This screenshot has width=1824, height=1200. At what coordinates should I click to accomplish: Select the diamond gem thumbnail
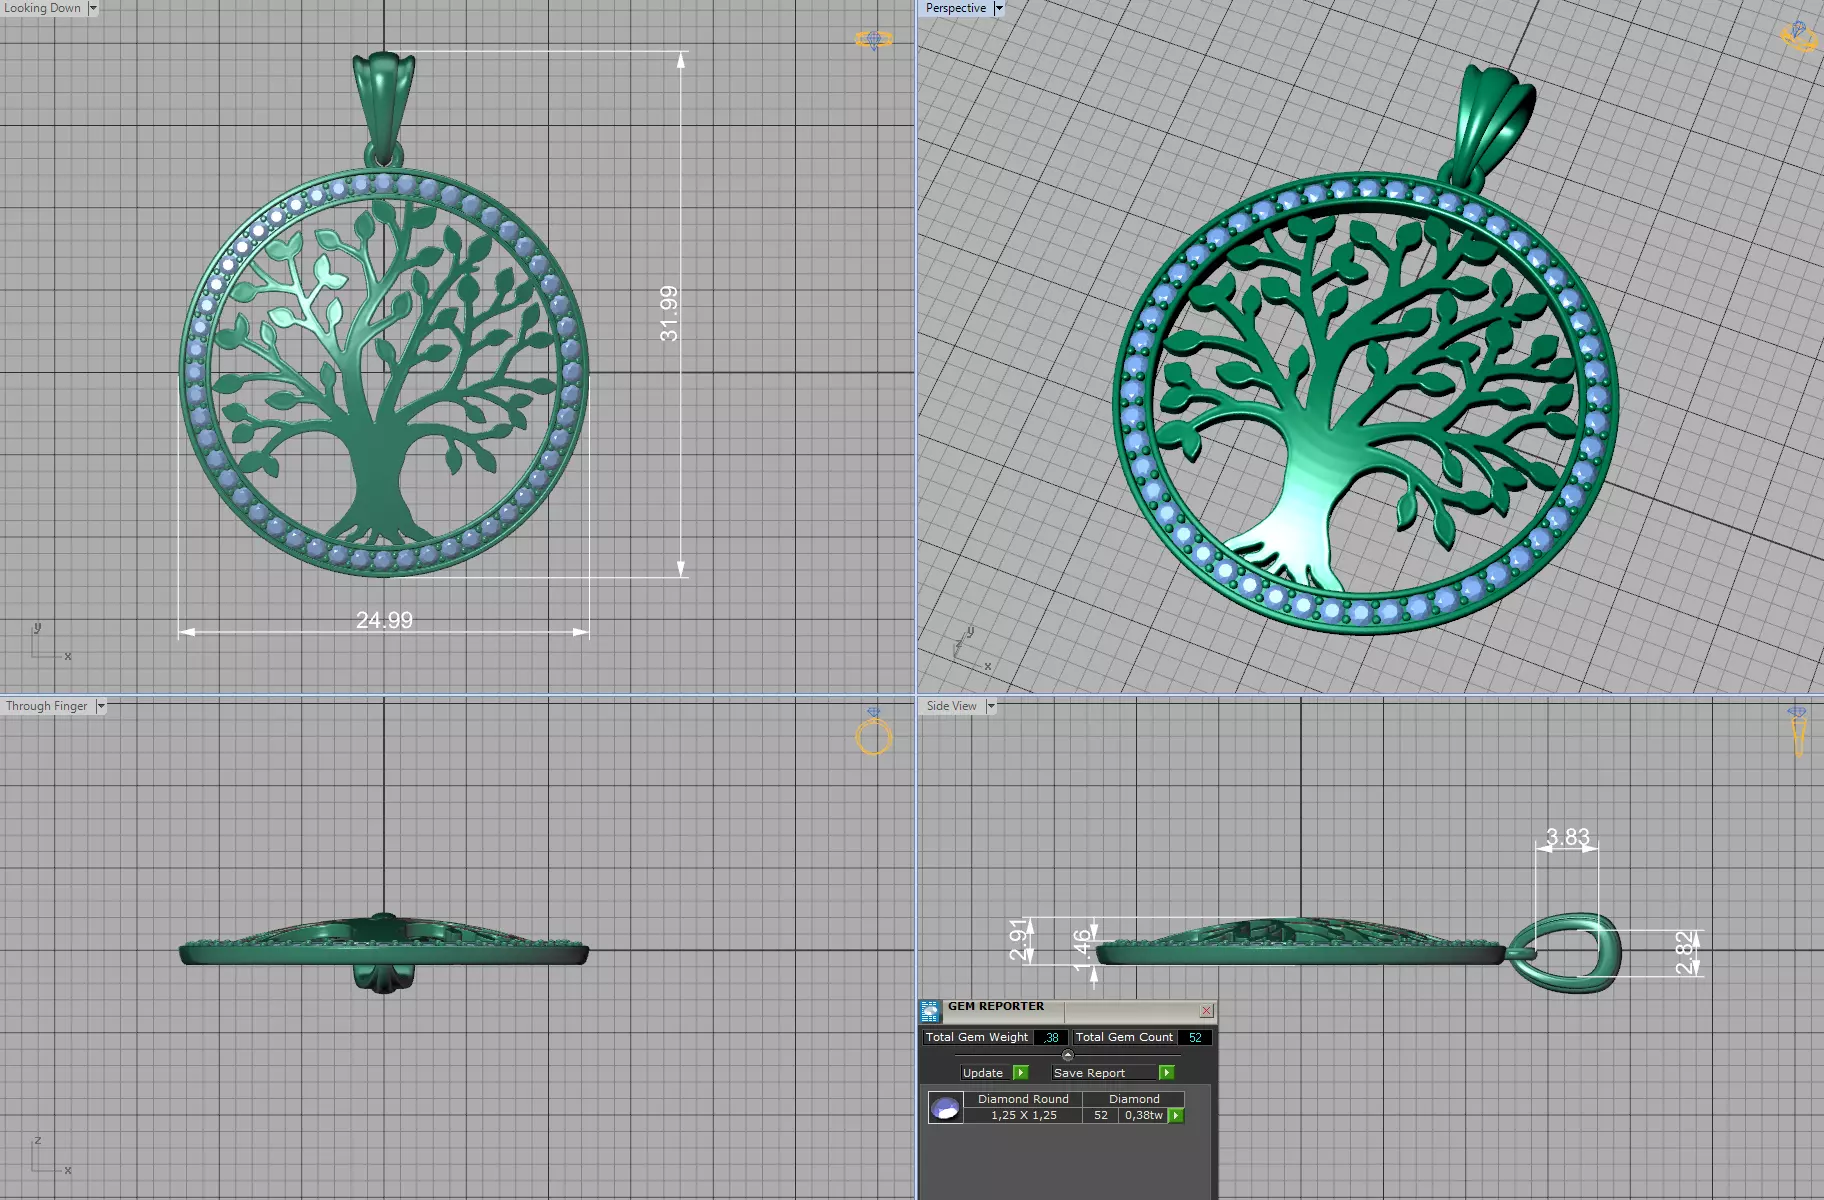pyautogui.click(x=945, y=1107)
